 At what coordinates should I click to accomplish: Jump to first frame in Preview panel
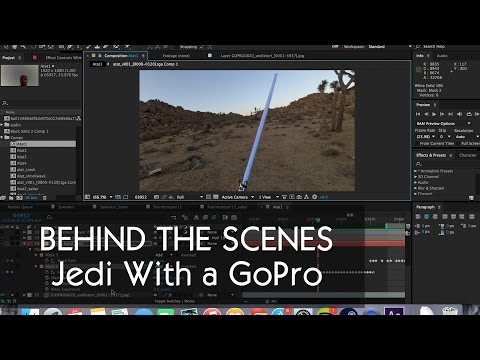click(418, 114)
